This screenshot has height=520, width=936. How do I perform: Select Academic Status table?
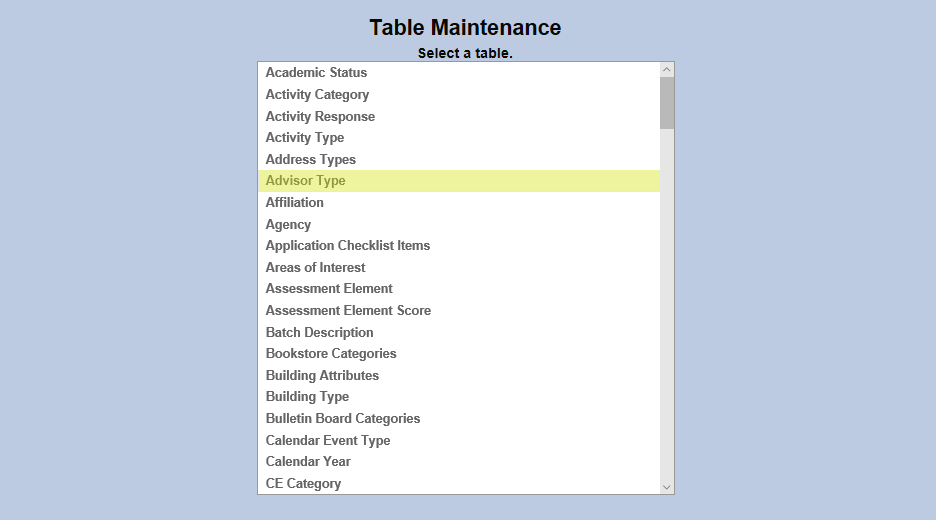[x=316, y=73]
